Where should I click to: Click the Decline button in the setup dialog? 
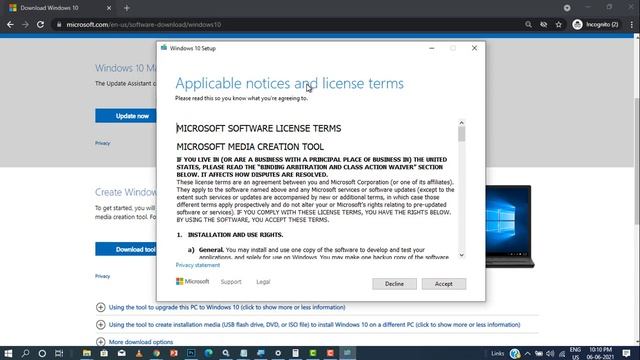pyautogui.click(x=394, y=284)
